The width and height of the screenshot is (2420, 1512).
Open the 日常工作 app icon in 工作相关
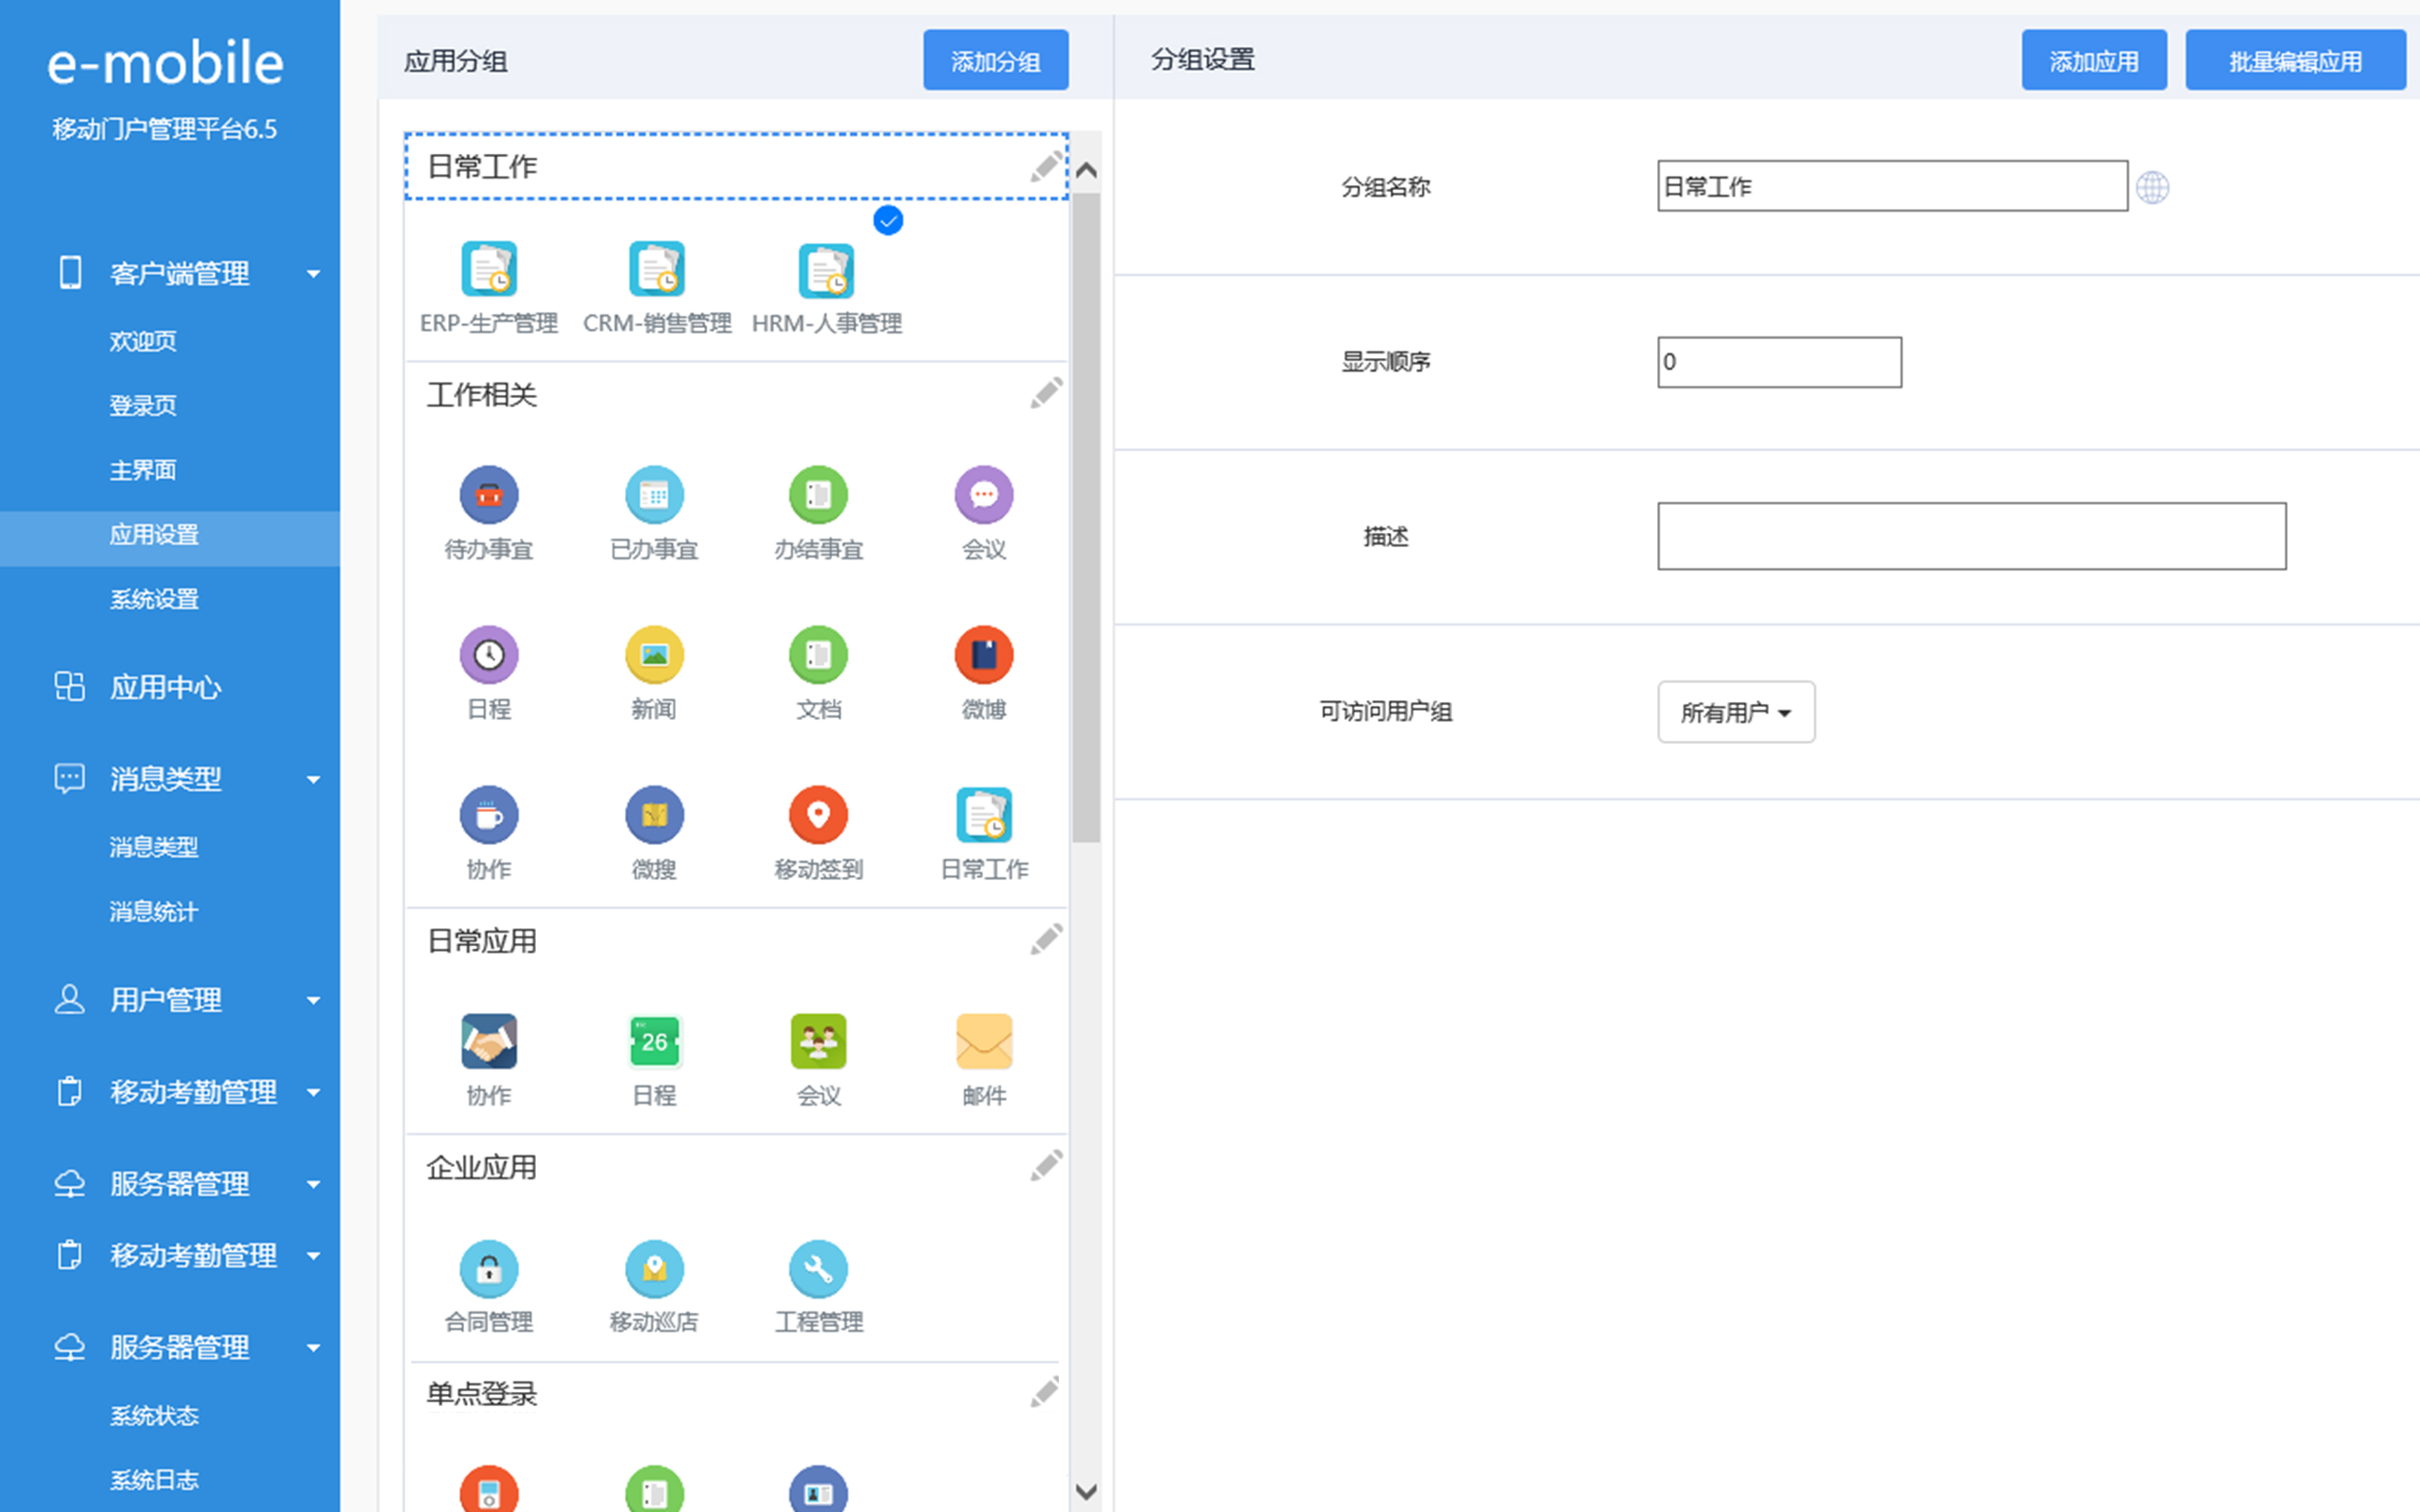click(x=984, y=815)
